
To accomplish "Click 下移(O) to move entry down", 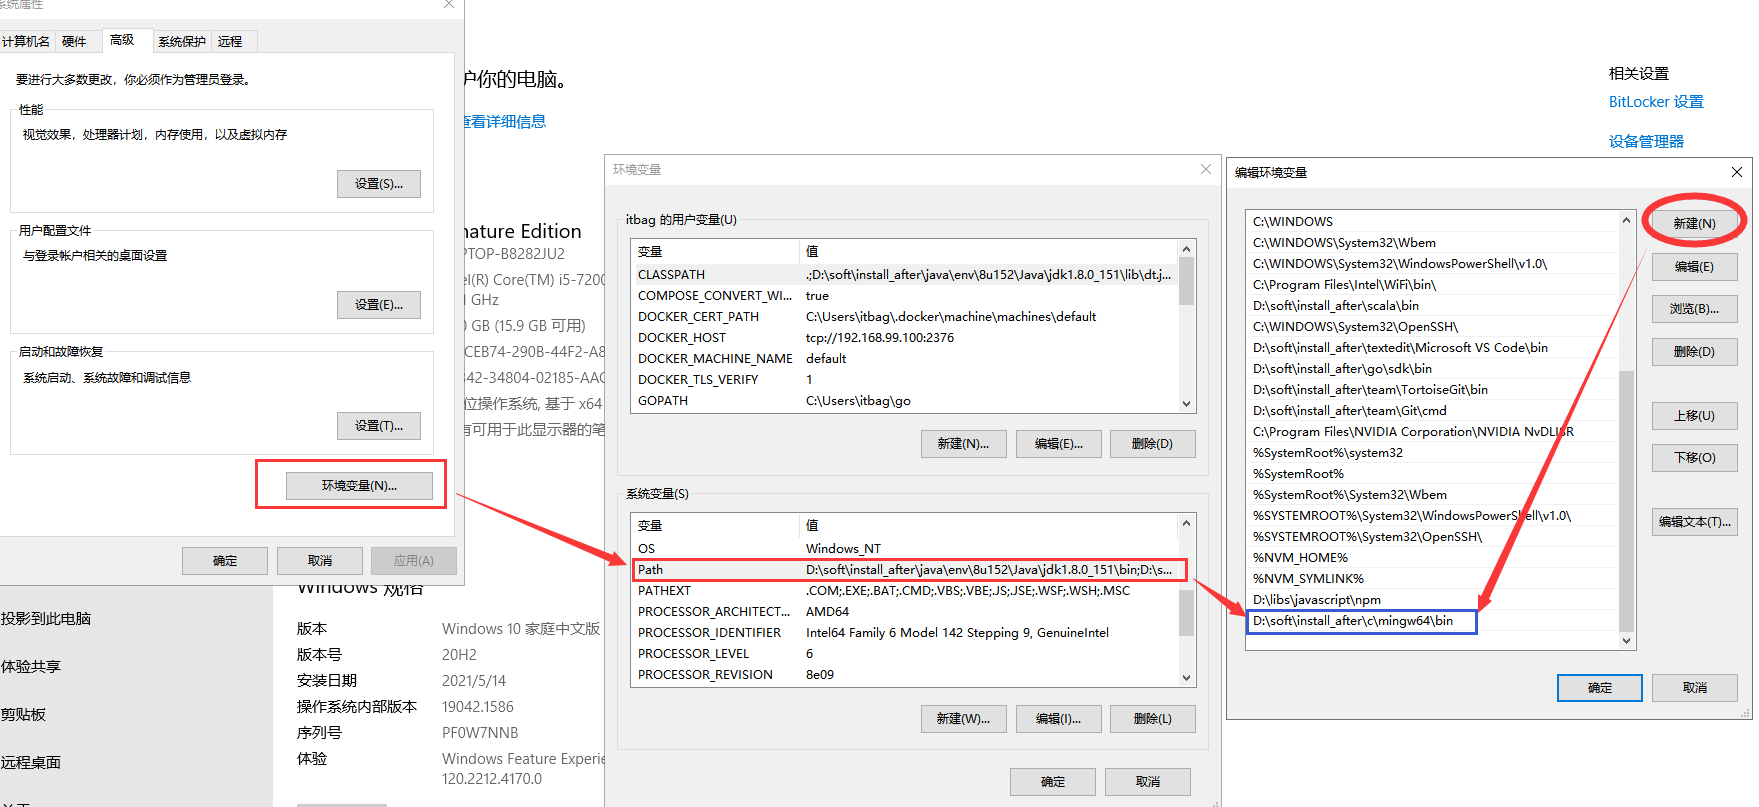I will pyautogui.click(x=1694, y=458).
